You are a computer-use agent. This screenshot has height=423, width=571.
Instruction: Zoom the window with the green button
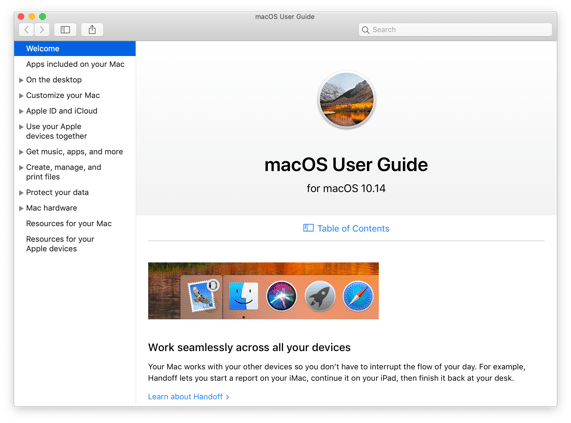tap(43, 16)
